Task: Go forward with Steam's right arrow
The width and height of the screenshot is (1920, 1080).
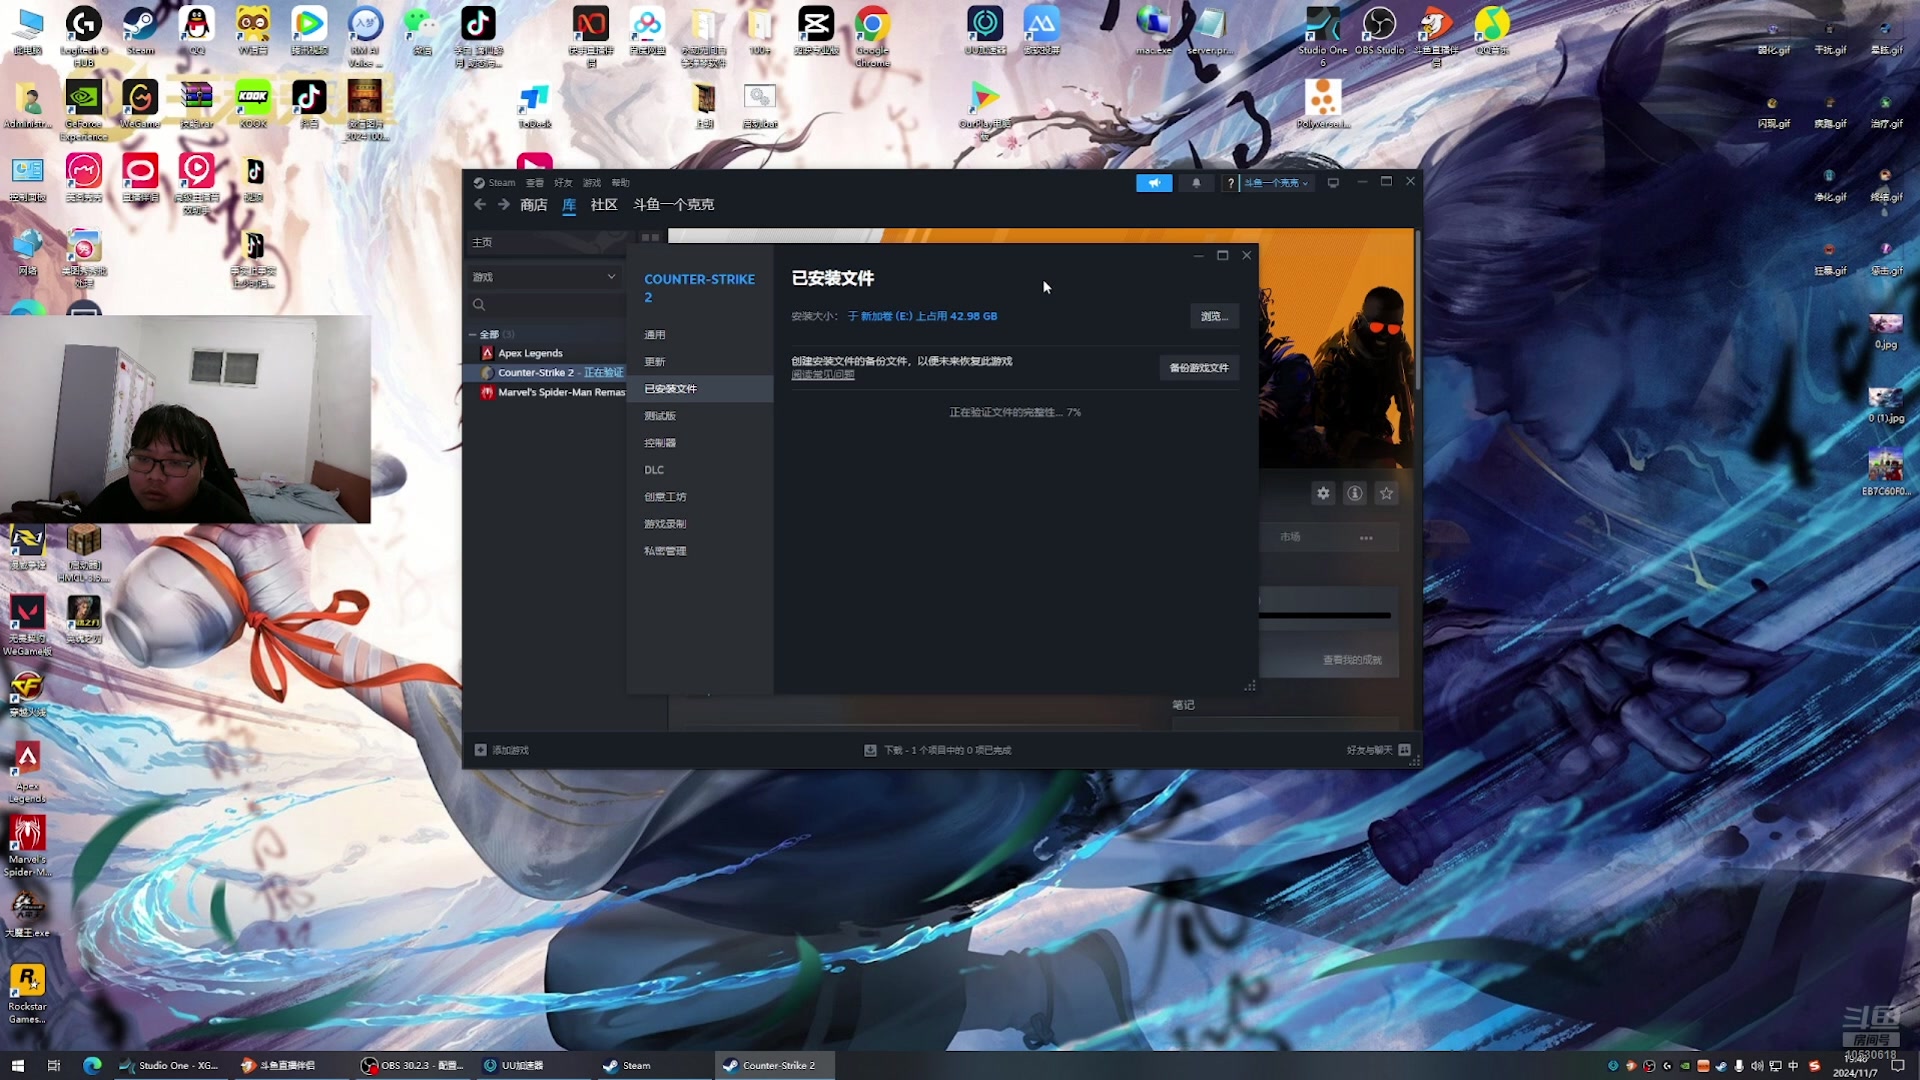Action: tap(503, 204)
